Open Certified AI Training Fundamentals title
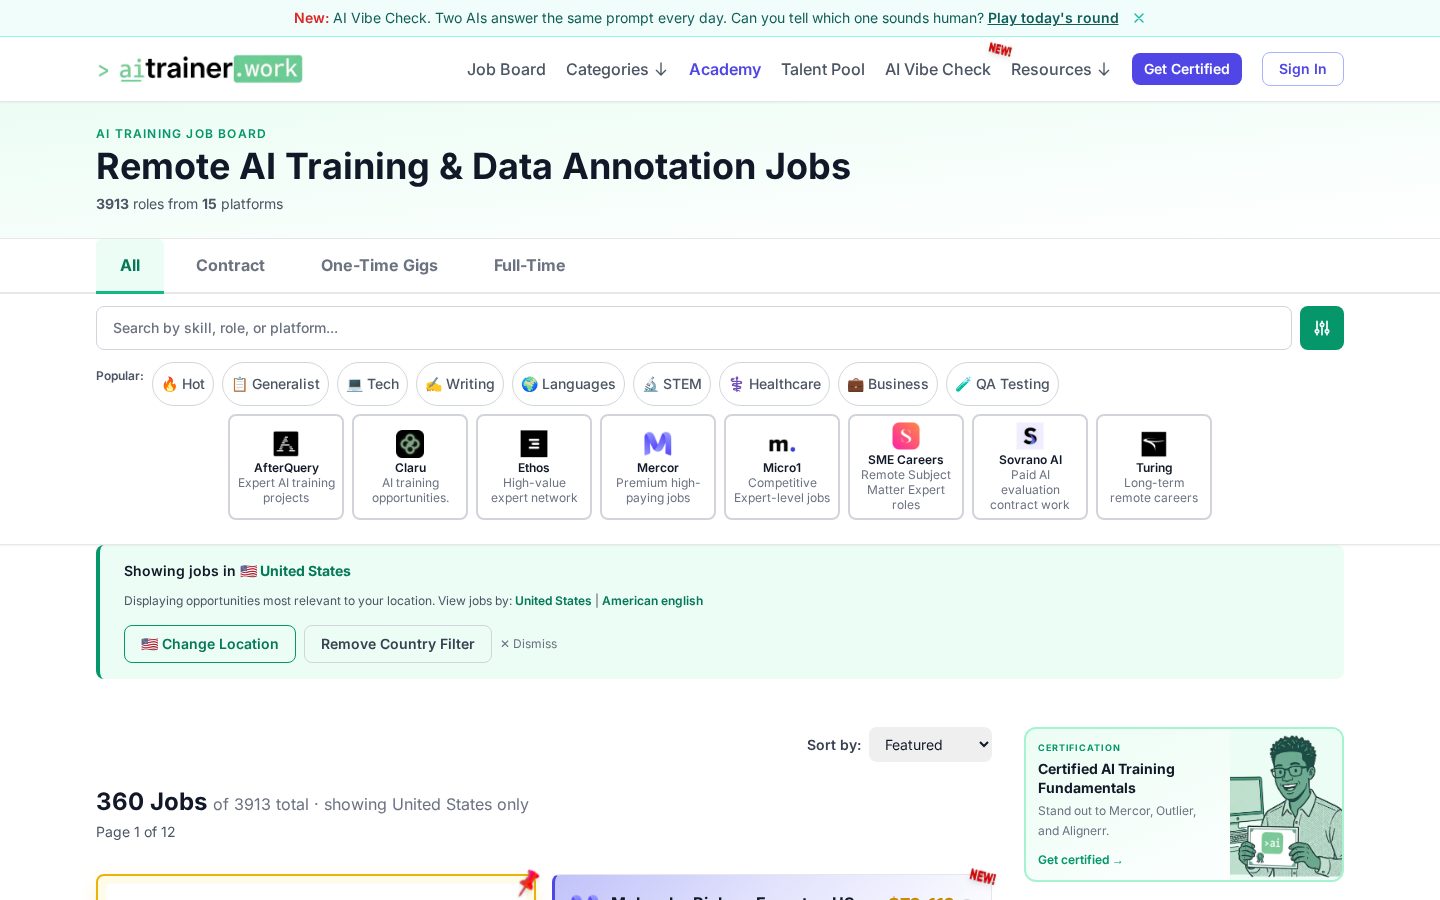The image size is (1440, 900). 1106,778
